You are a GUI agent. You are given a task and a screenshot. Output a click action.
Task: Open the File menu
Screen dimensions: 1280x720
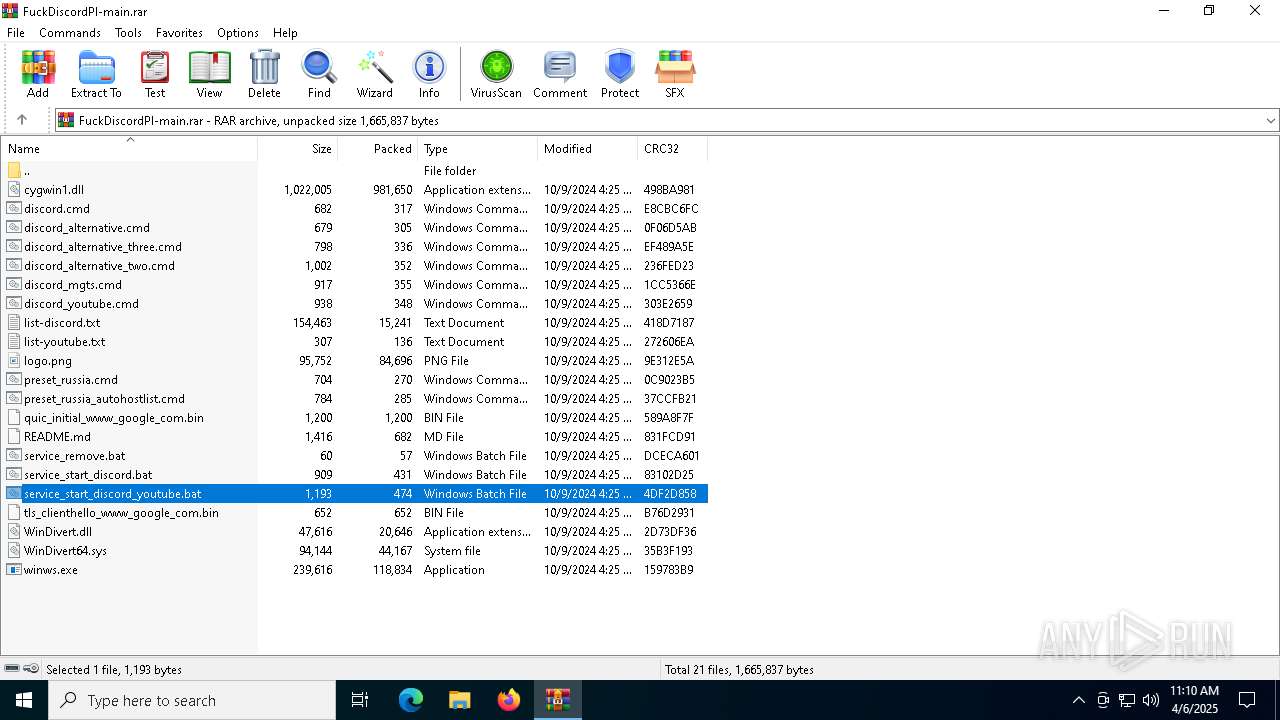point(16,33)
